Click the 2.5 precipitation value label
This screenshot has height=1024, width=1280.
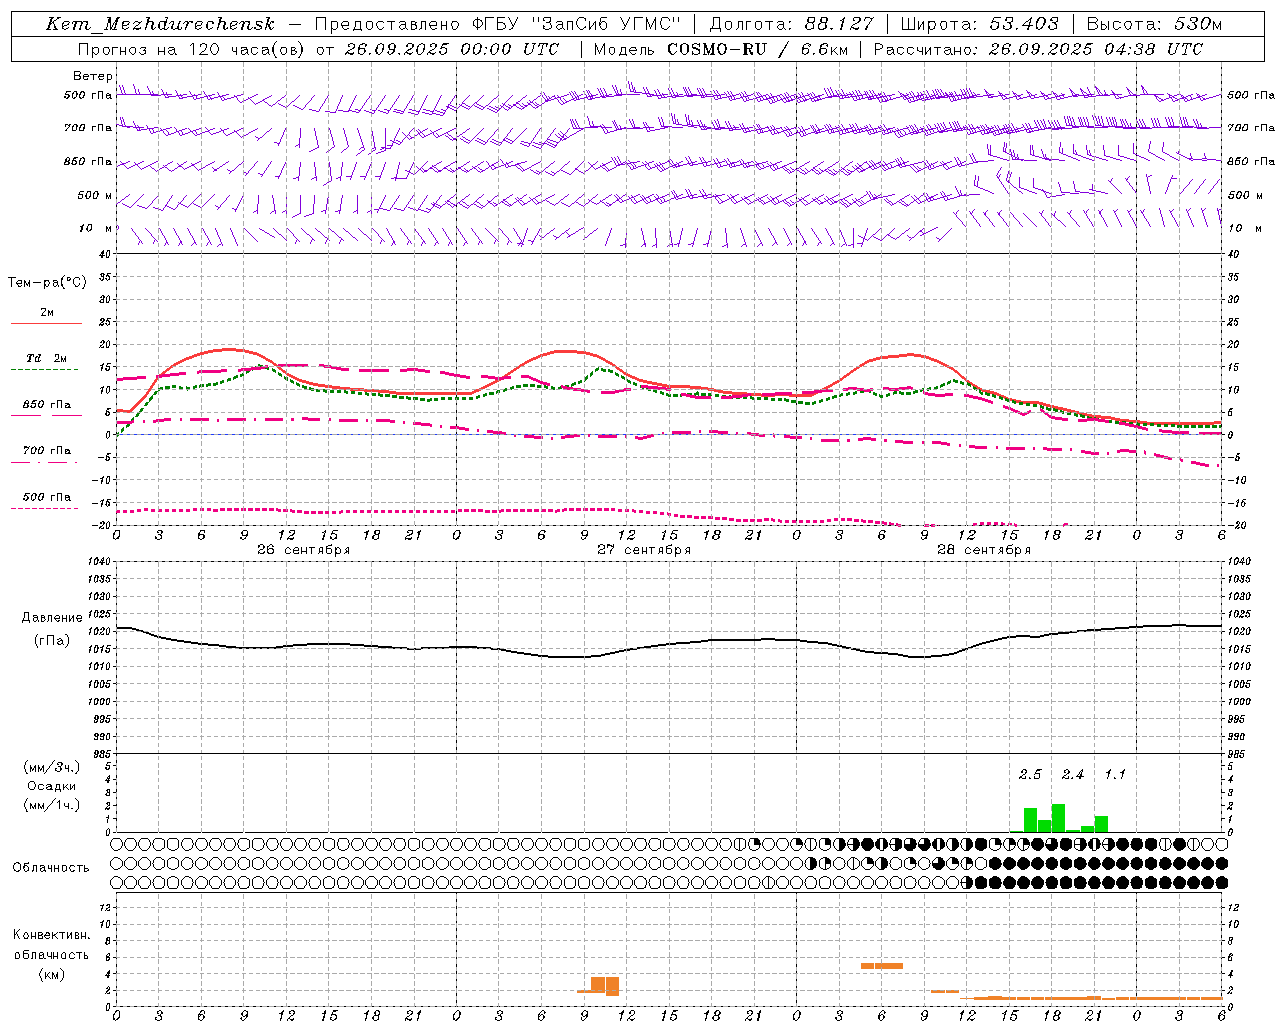point(1030,774)
